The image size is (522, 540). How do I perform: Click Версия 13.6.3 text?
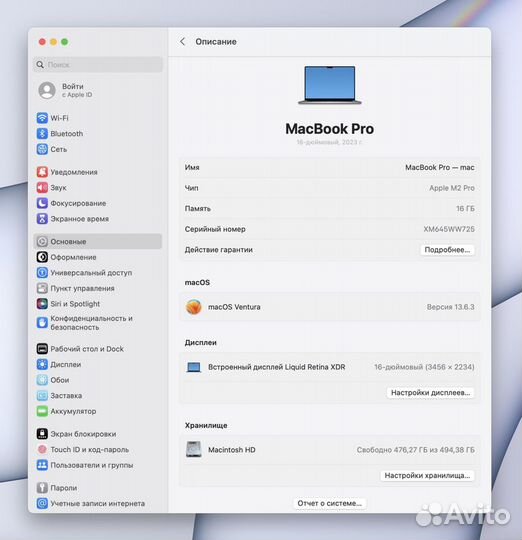click(x=450, y=307)
